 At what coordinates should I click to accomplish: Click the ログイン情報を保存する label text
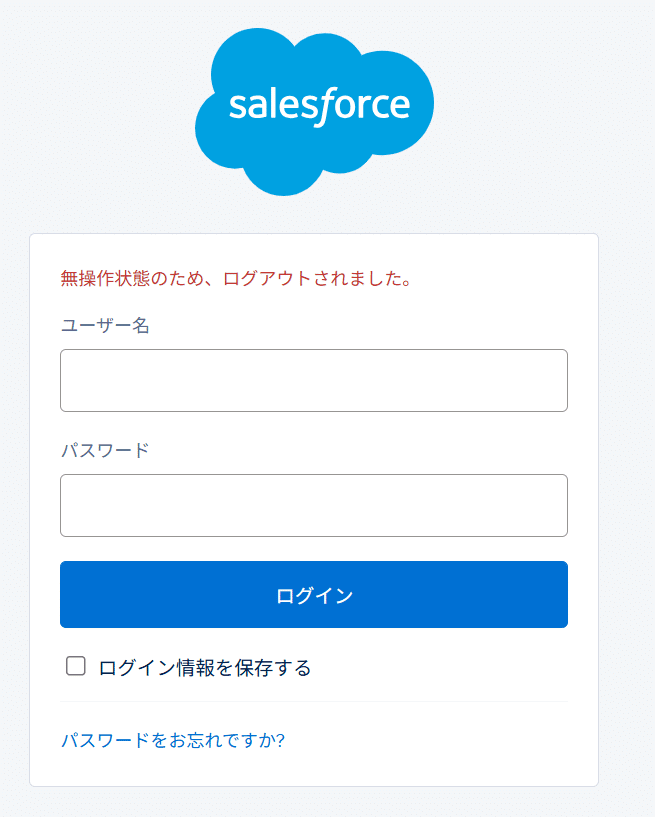205,667
